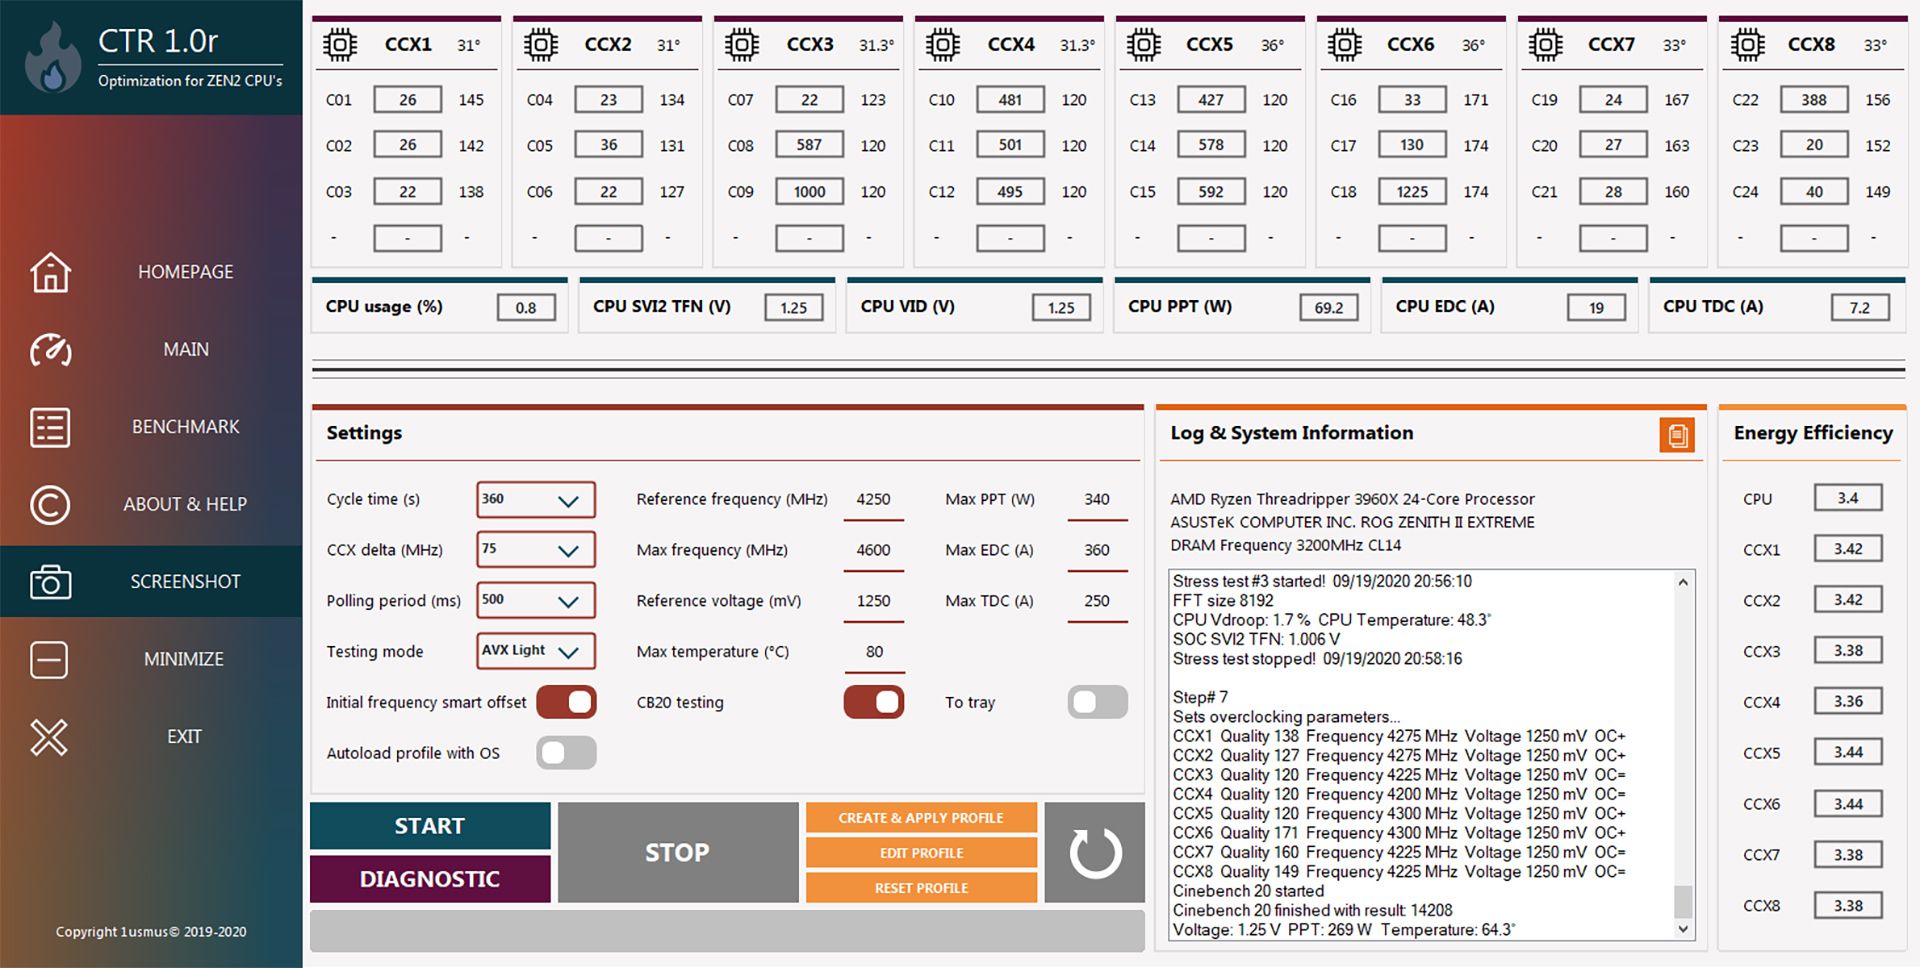Screen dimensions: 1920x968
Task: Choose Exit from the sidebar
Action: 48,737
